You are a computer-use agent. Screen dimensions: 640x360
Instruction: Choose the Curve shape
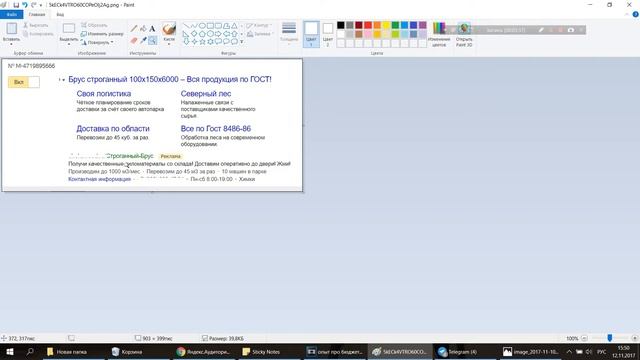[x=194, y=26]
